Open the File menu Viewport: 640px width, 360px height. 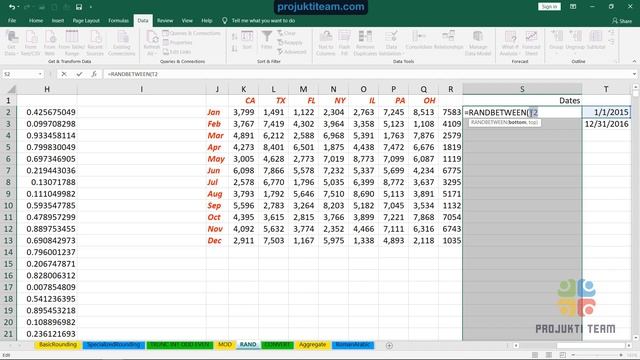click(12, 20)
